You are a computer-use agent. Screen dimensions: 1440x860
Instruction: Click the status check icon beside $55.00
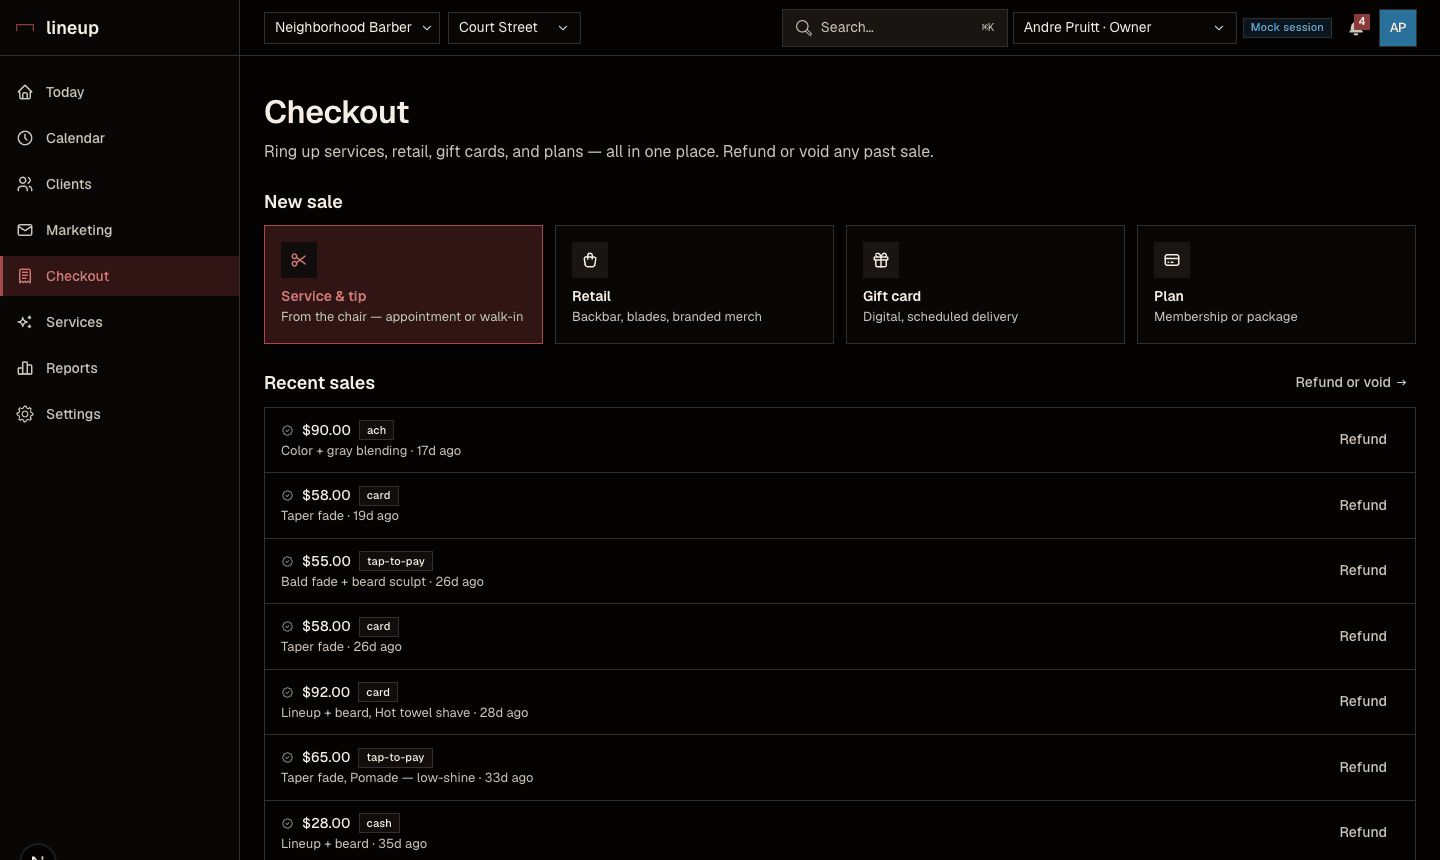pos(287,561)
